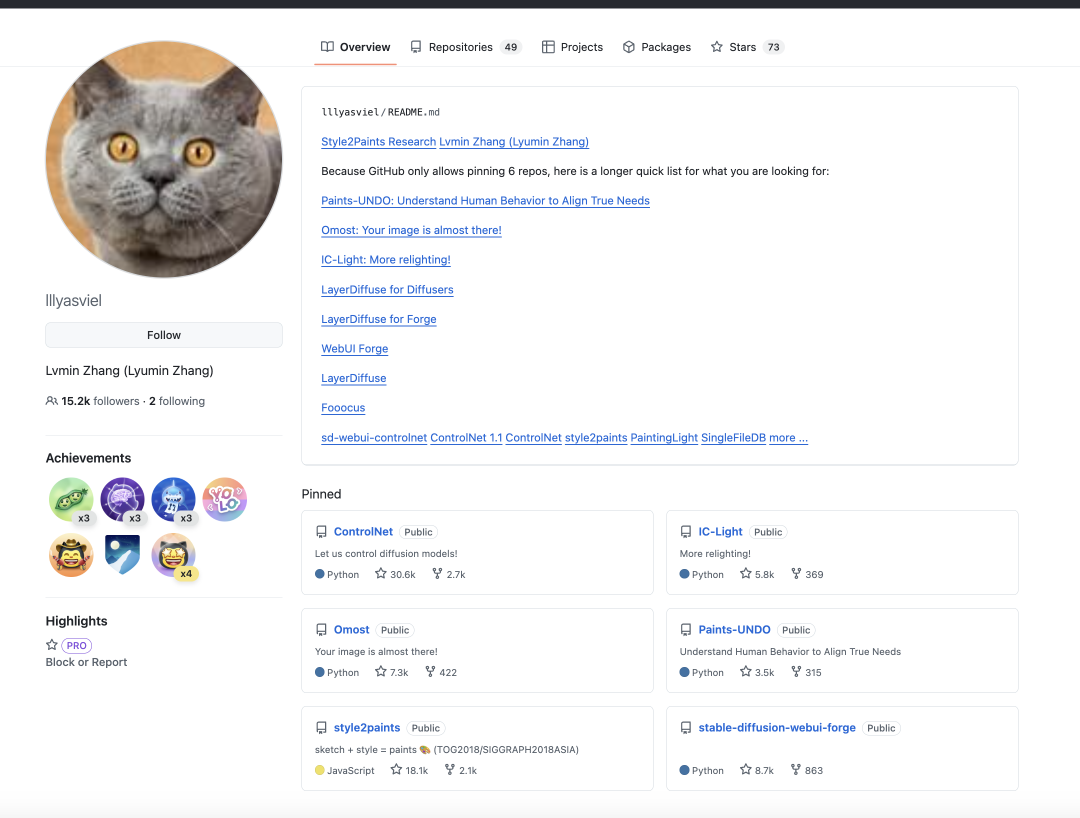
Task: Click Block or Report link
Action: 86,662
